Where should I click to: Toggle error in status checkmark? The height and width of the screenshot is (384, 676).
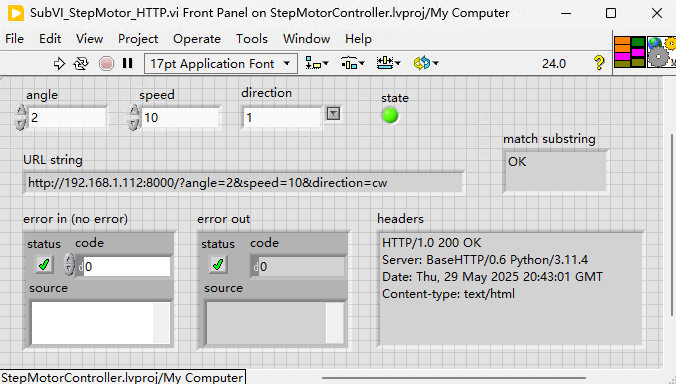click(x=44, y=264)
